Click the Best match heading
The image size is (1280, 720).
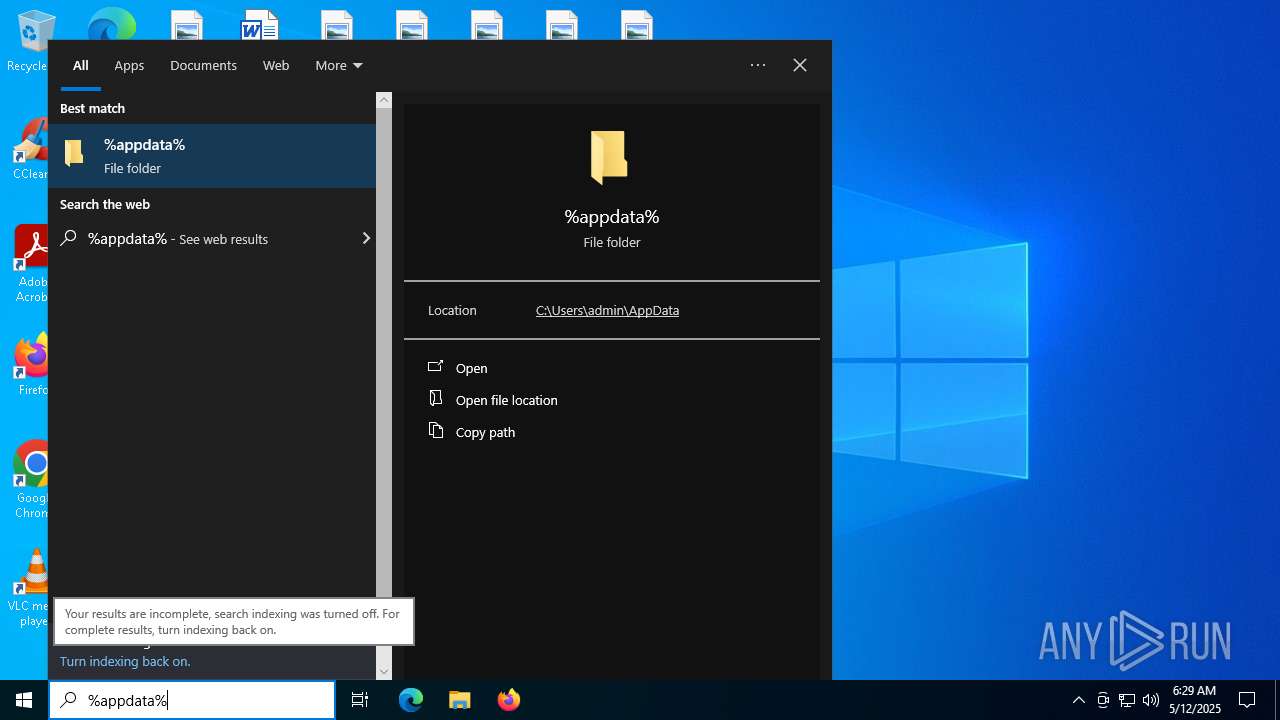point(92,108)
